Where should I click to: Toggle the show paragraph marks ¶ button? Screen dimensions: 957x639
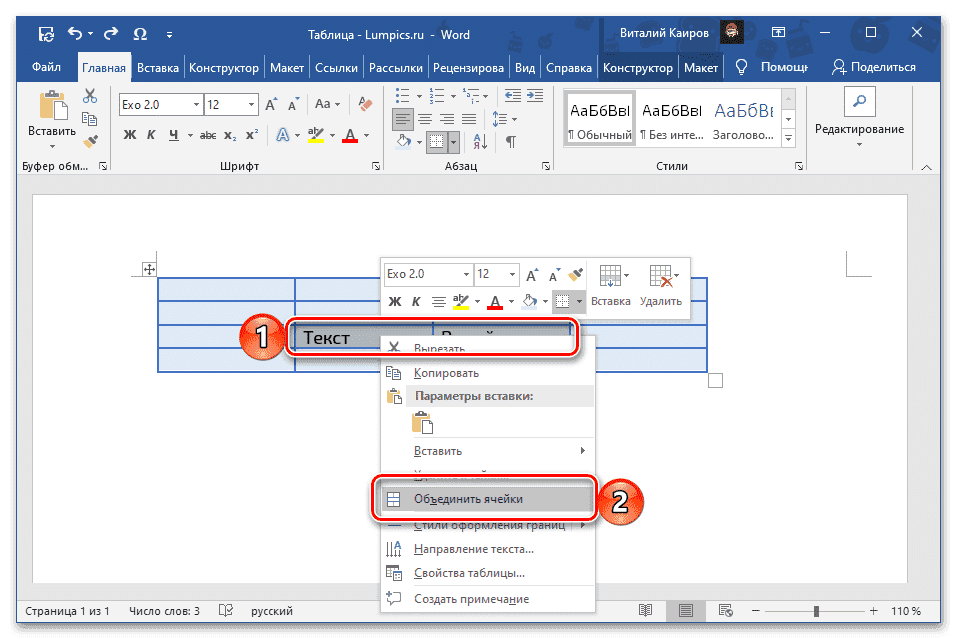(512, 142)
